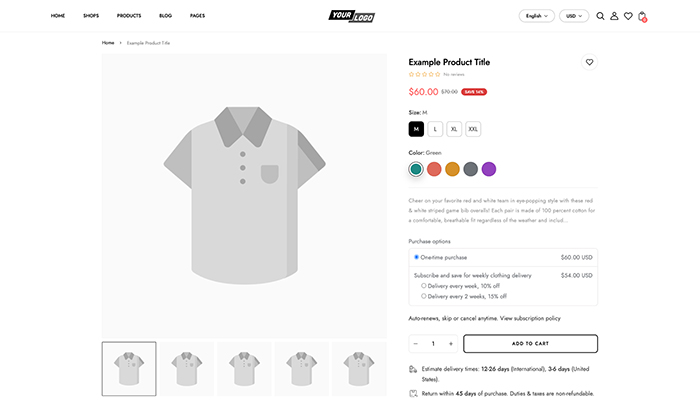Viewport: 700px width, 401px height.
Task: Select the second product thumbnail
Action: click(x=186, y=368)
